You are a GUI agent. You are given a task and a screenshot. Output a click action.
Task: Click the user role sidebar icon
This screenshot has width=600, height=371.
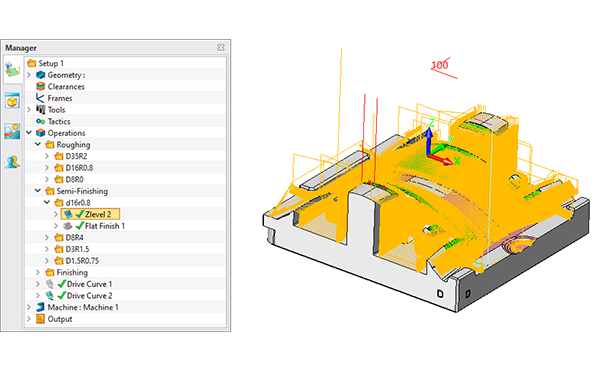tap(12, 162)
